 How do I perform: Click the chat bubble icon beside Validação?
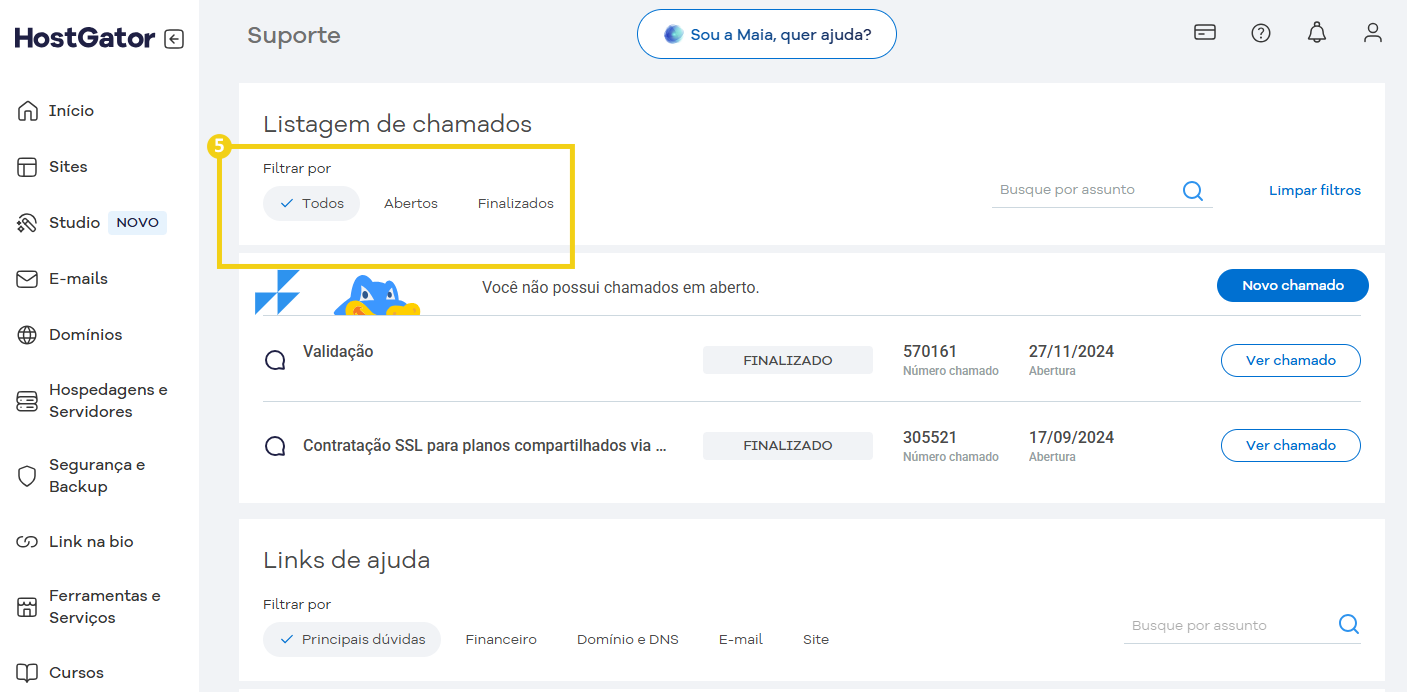(x=275, y=361)
